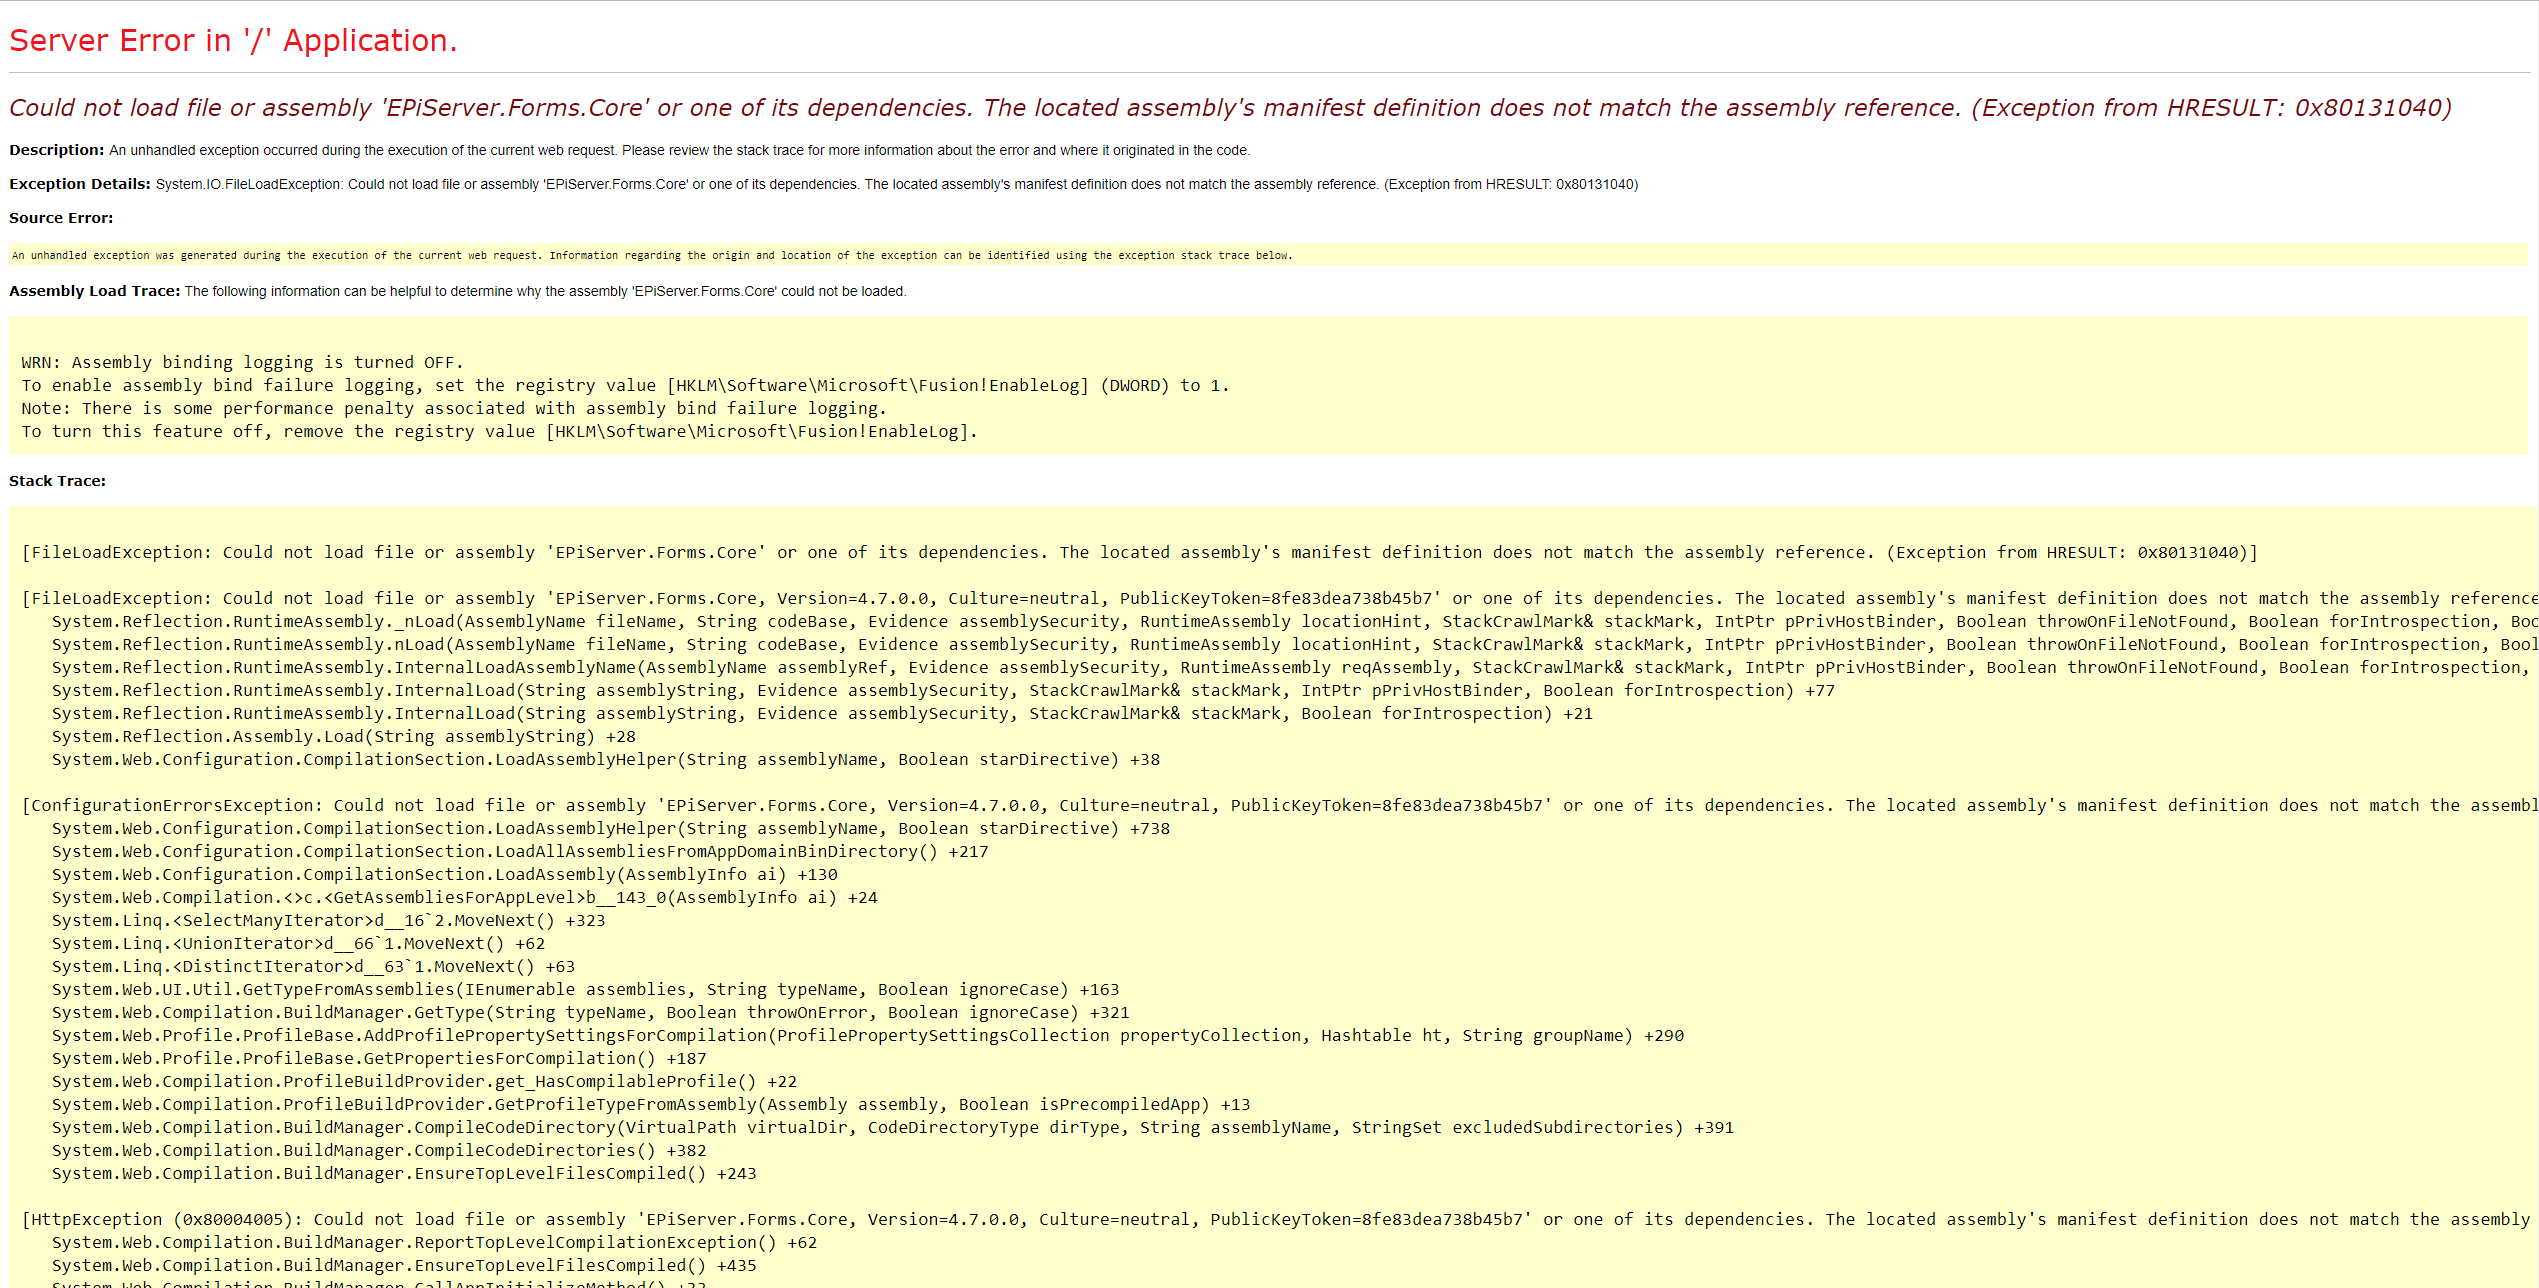
Task: Click the italic 'Could not load file or assembly' error headline
Action: coord(1230,108)
